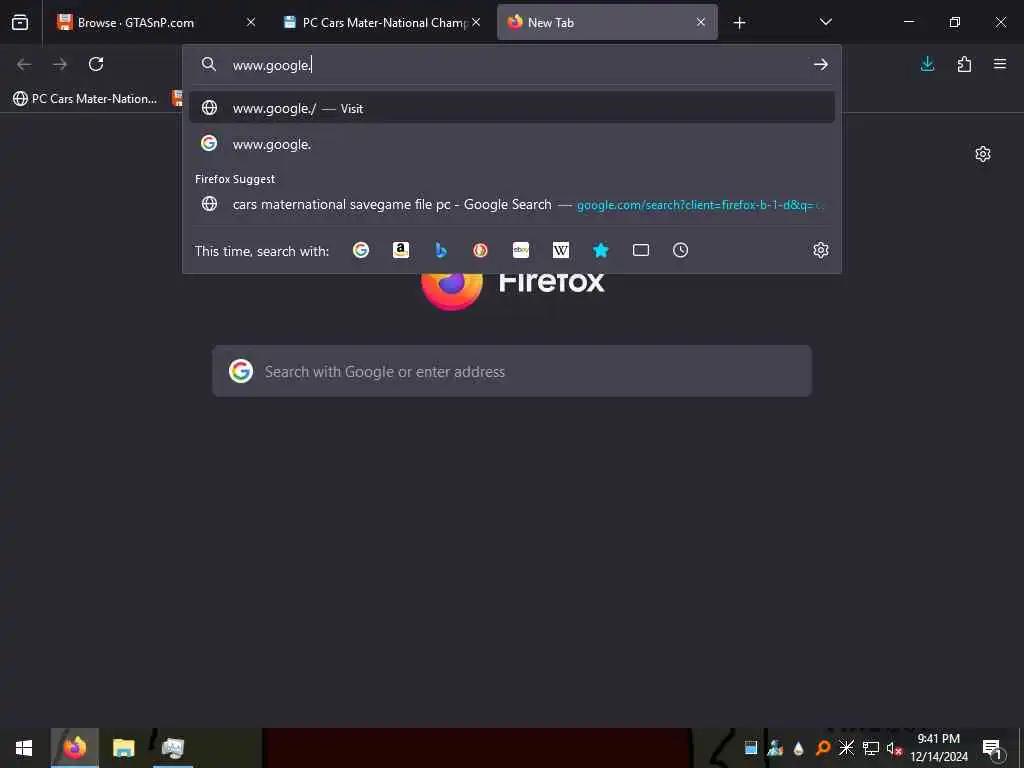Search this time with Wikipedia

[x=560, y=250]
